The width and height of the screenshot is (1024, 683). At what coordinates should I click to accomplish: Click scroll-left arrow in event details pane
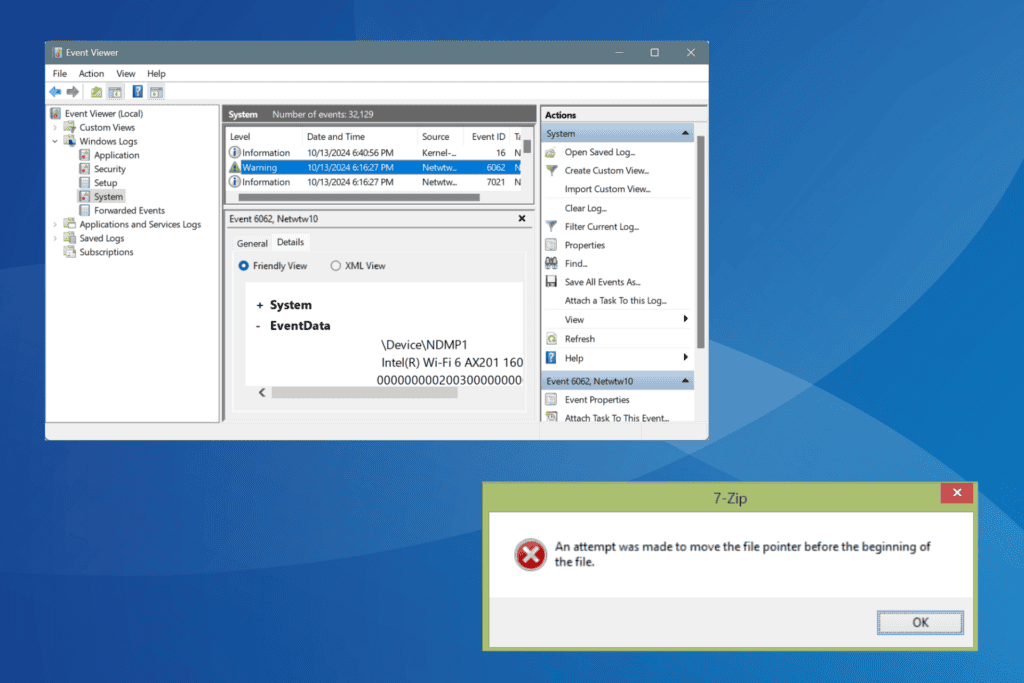pyautogui.click(x=262, y=393)
